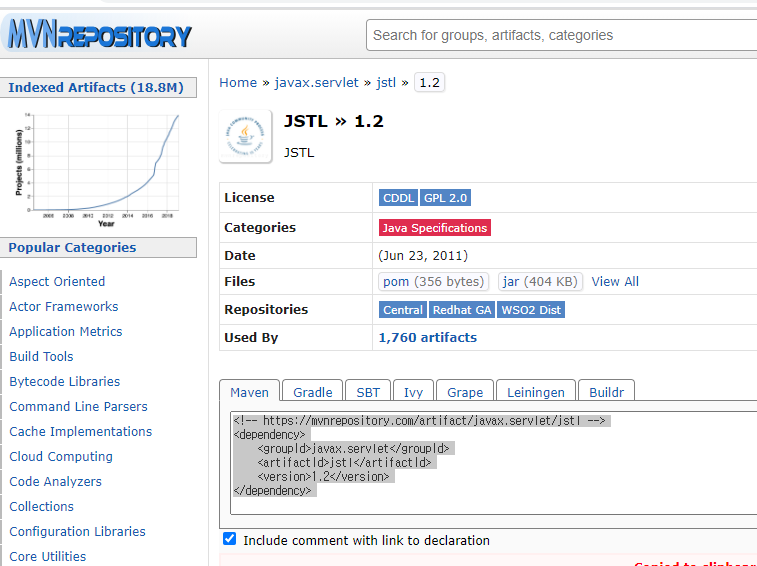Switch to the Grape tab
Viewport: 757px width, 566px height.
[x=465, y=392]
